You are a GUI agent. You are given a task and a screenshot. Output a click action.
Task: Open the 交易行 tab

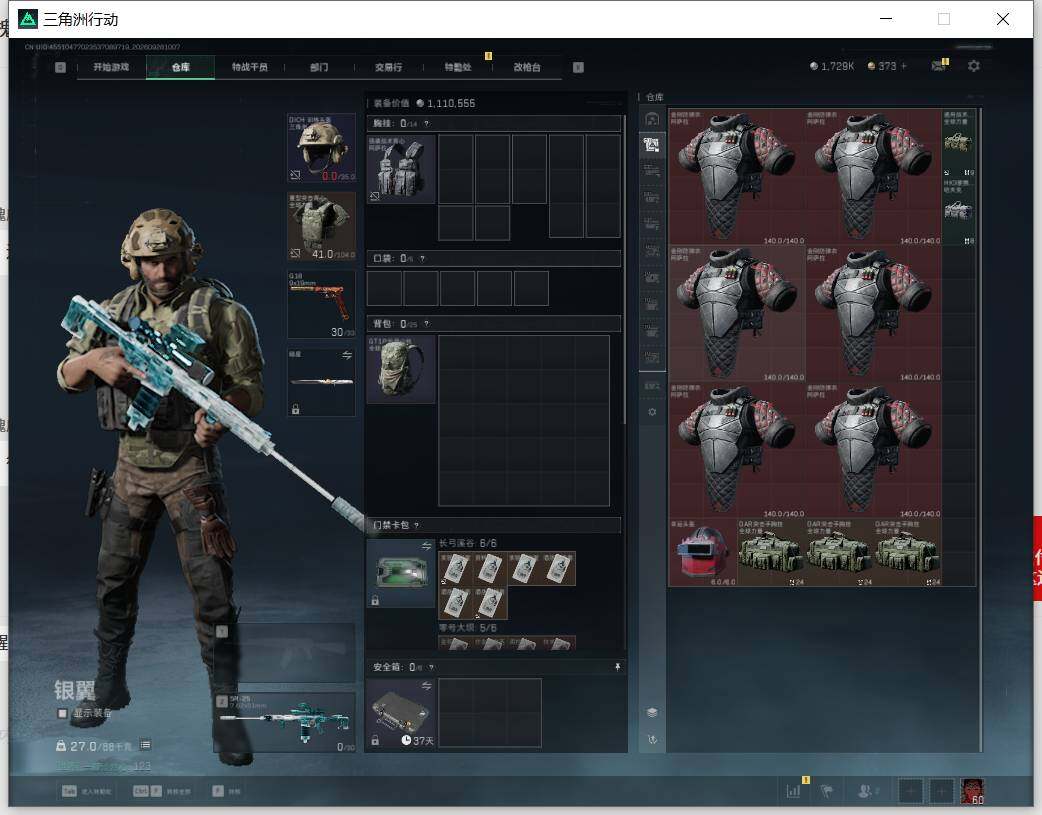[388, 67]
